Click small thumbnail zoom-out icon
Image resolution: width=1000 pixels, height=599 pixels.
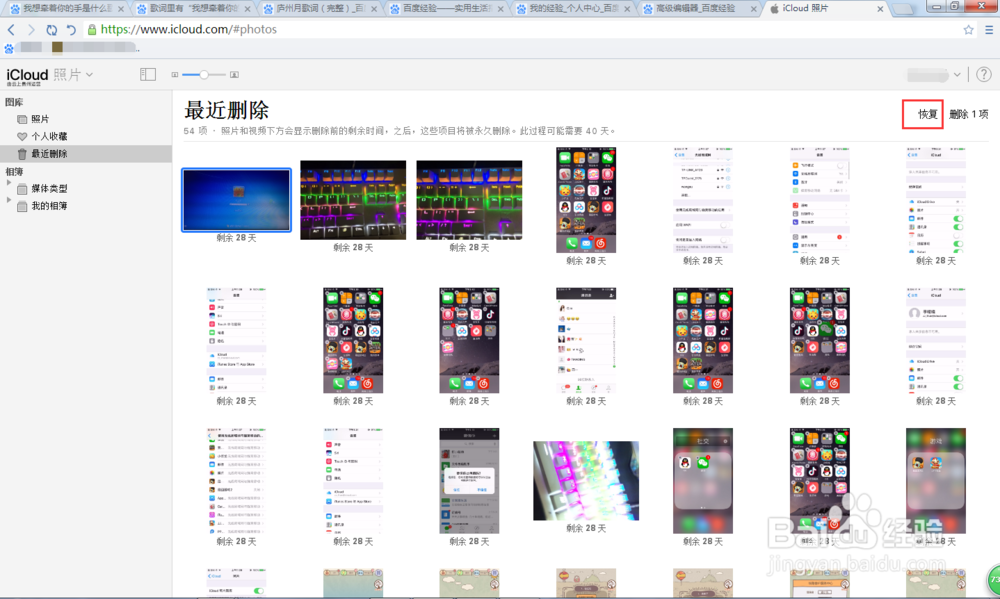(175, 75)
